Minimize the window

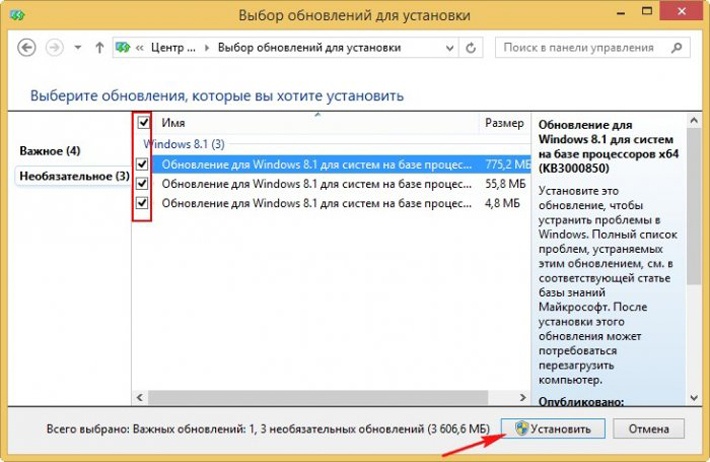click(621, 13)
